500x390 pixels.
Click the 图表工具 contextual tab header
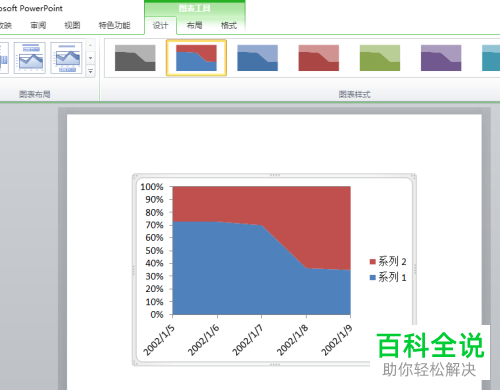pyautogui.click(x=195, y=8)
